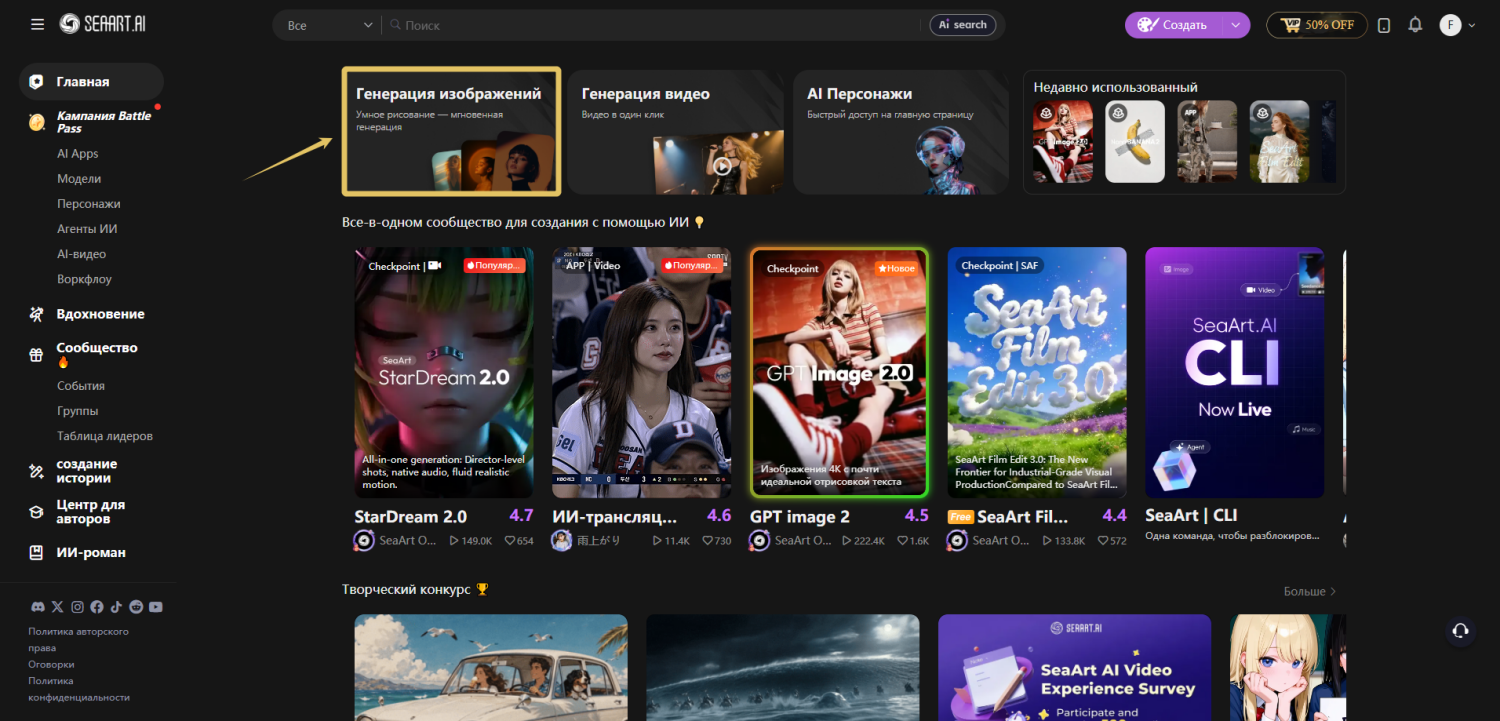Go to Главная in the sidebar
The image size is (1500, 721).
(91, 82)
